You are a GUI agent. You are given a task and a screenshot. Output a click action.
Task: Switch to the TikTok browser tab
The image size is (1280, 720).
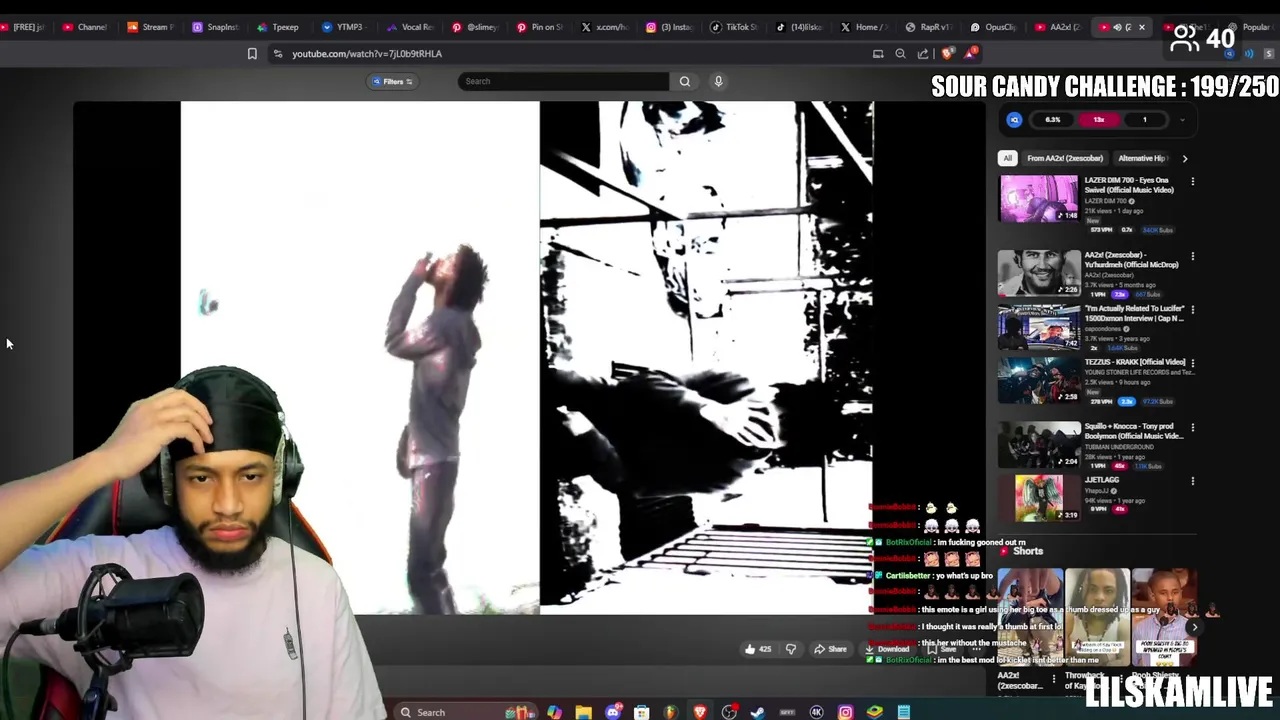click(x=735, y=27)
